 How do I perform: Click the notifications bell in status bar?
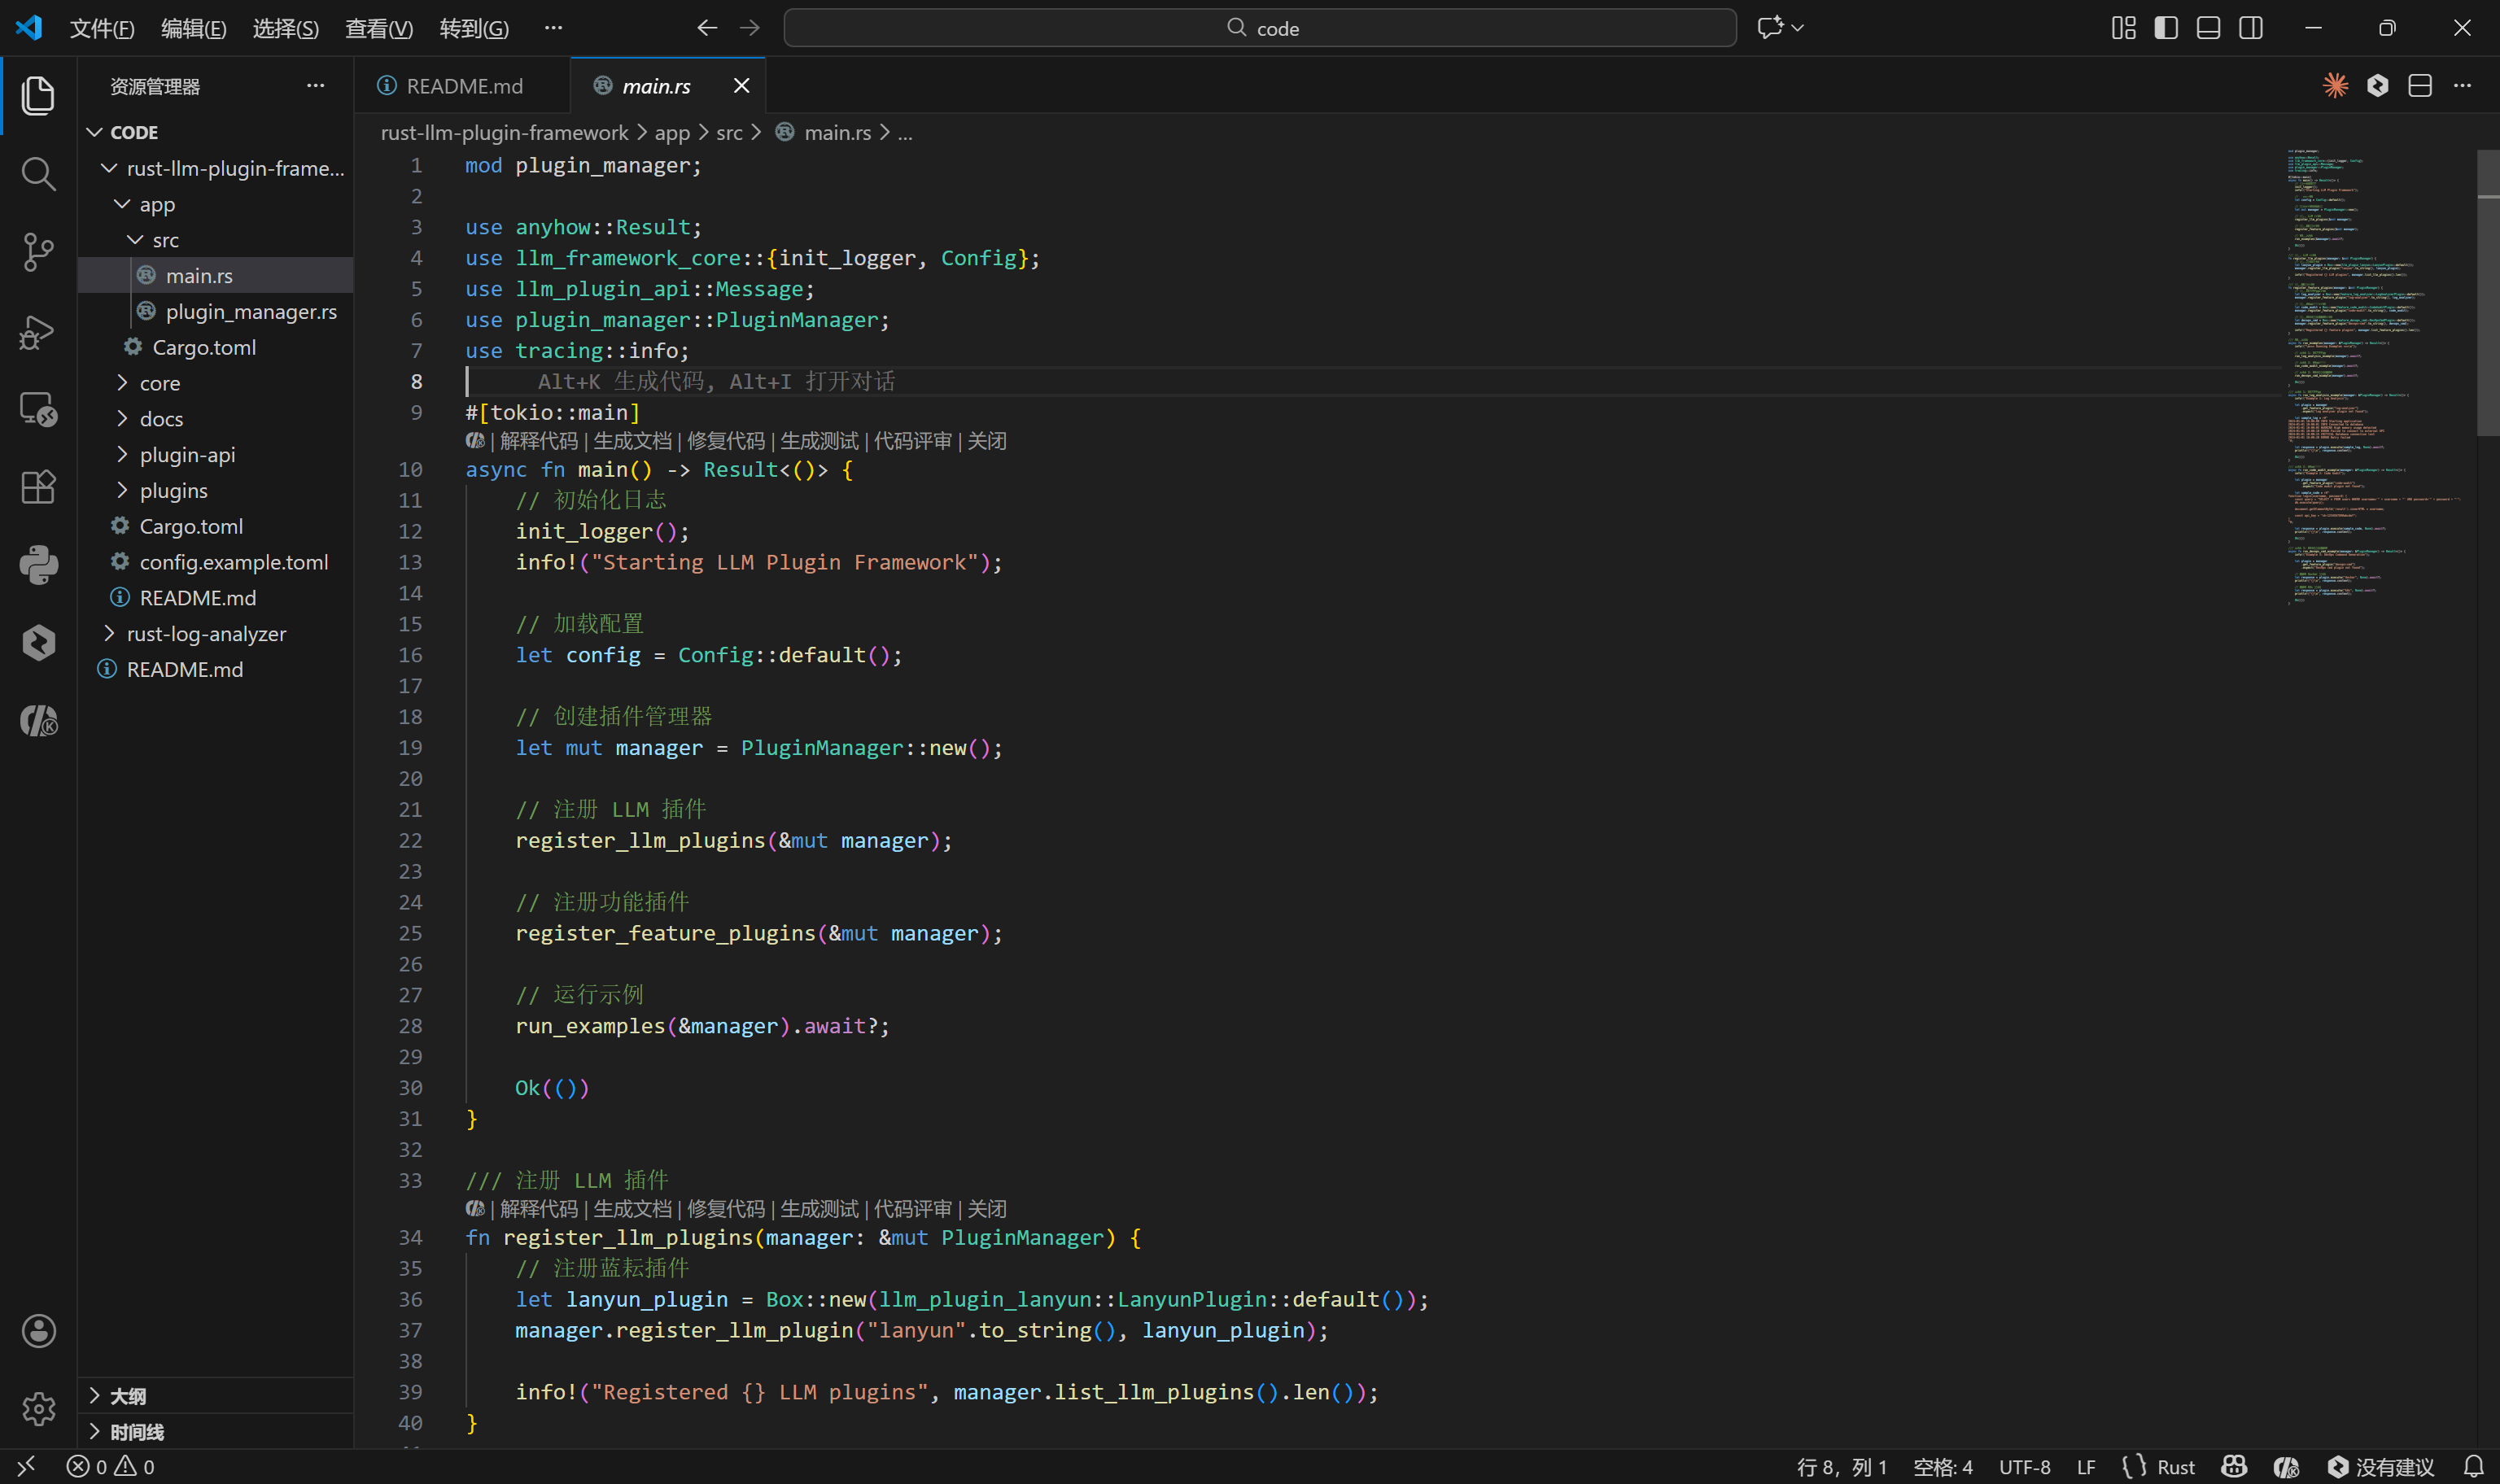point(2473,1466)
